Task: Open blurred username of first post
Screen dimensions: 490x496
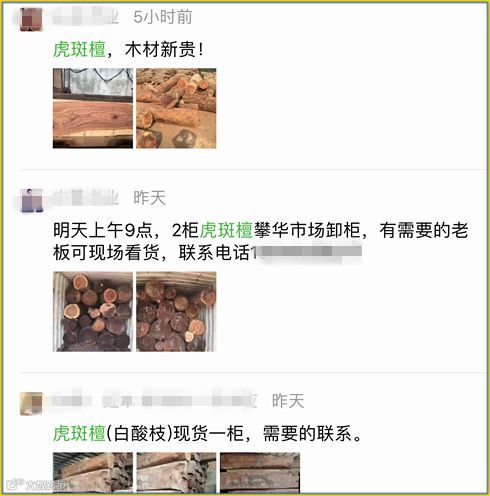Action: click(85, 17)
